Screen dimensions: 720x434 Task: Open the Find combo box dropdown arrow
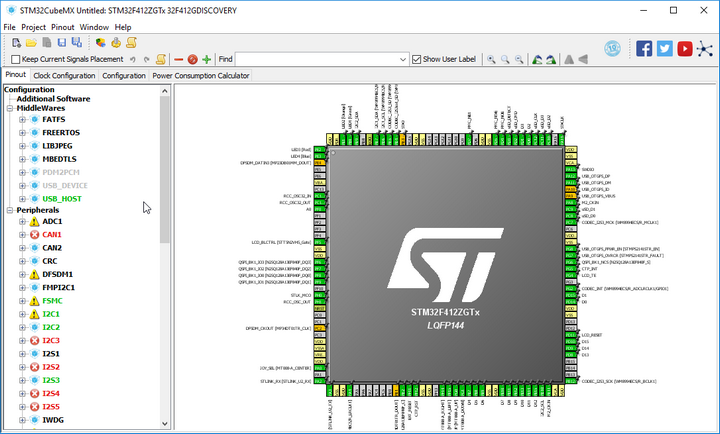(x=403, y=59)
